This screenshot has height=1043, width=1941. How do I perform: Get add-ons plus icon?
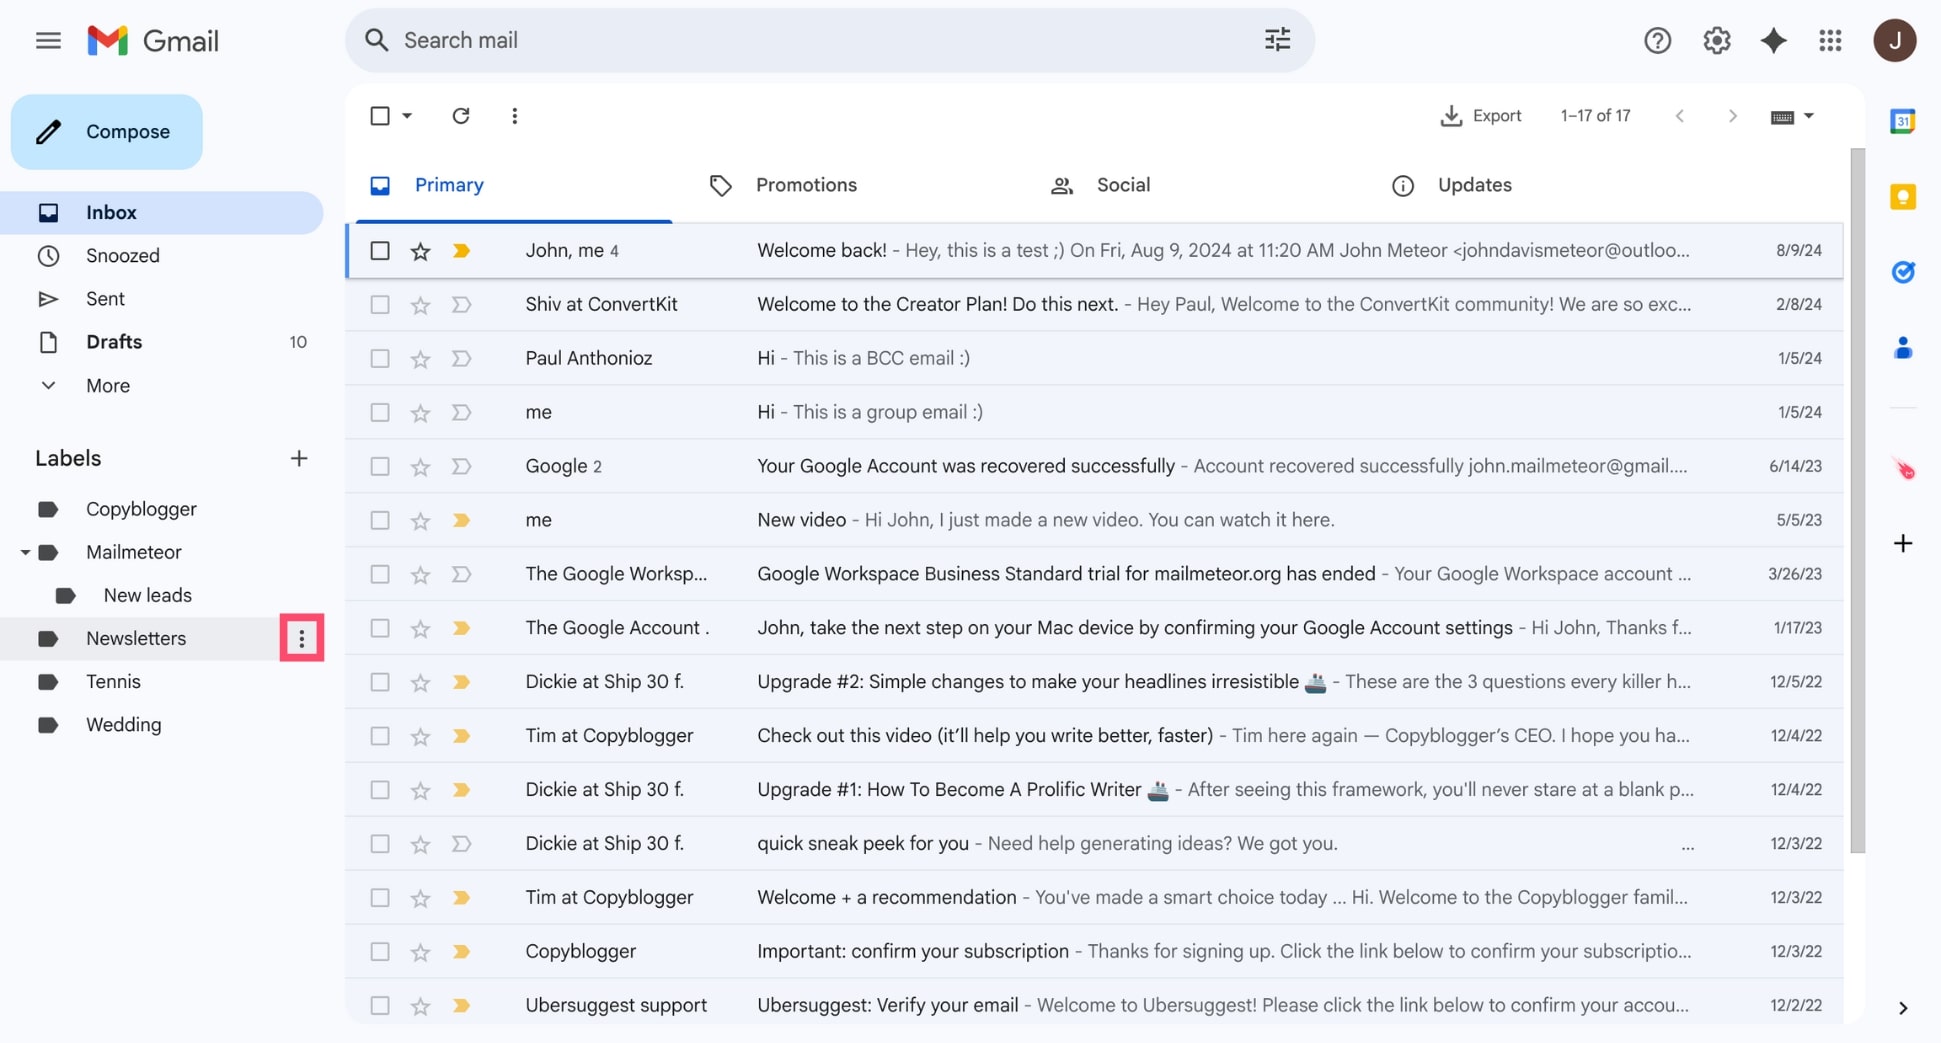1902,543
